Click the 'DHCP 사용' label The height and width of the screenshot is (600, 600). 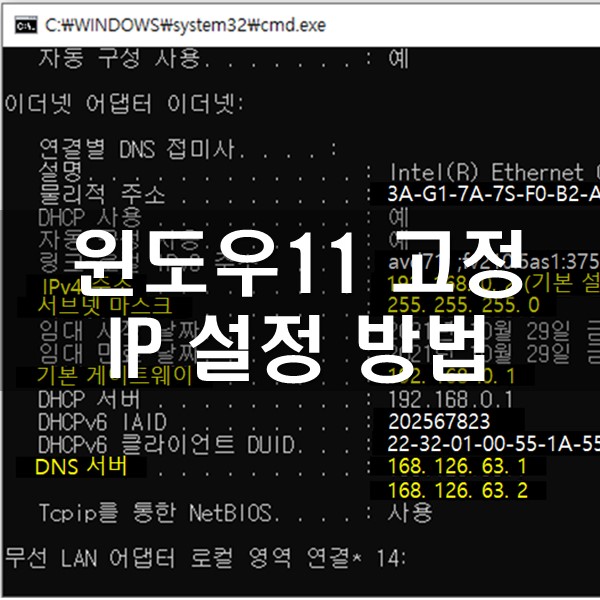click(x=90, y=217)
